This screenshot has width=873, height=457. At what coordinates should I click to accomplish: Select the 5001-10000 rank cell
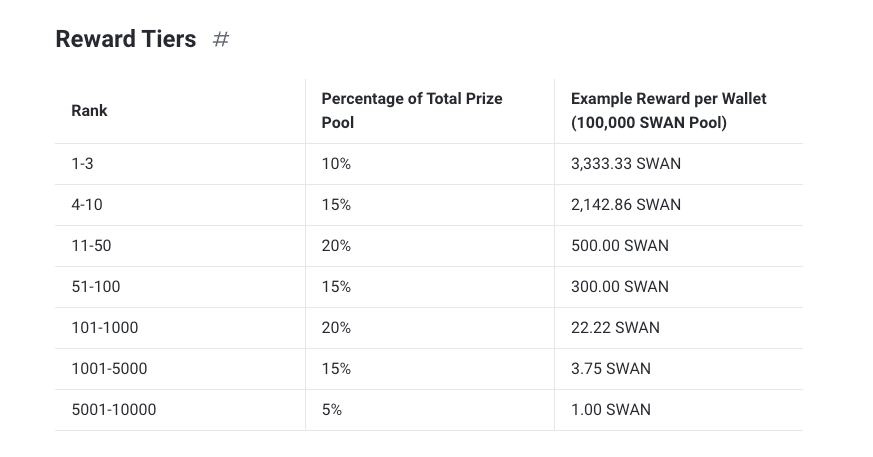click(x=114, y=410)
